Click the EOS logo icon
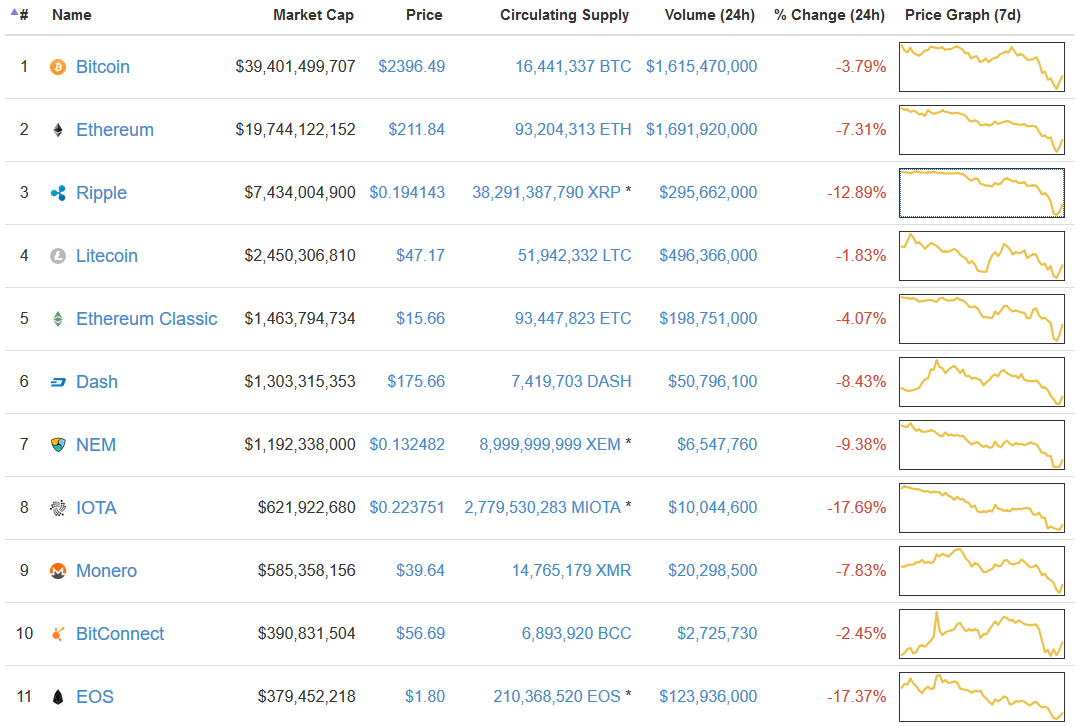This screenshot has height=727, width=1076. pyautogui.click(x=58, y=697)
